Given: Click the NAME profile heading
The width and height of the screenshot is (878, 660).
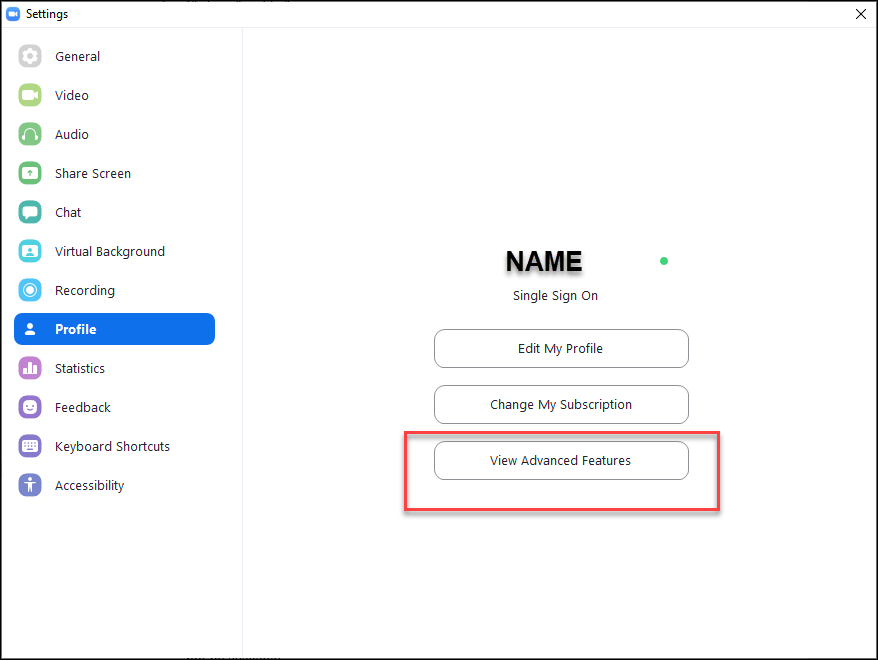Looking at the screenshot, I should click(x=544, y=261).
